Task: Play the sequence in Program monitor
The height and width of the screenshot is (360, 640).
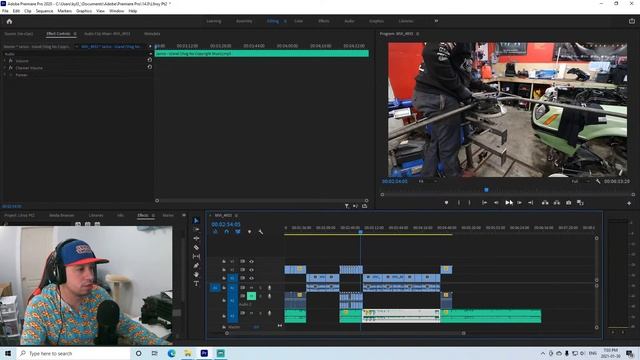Action: [509, 202]
